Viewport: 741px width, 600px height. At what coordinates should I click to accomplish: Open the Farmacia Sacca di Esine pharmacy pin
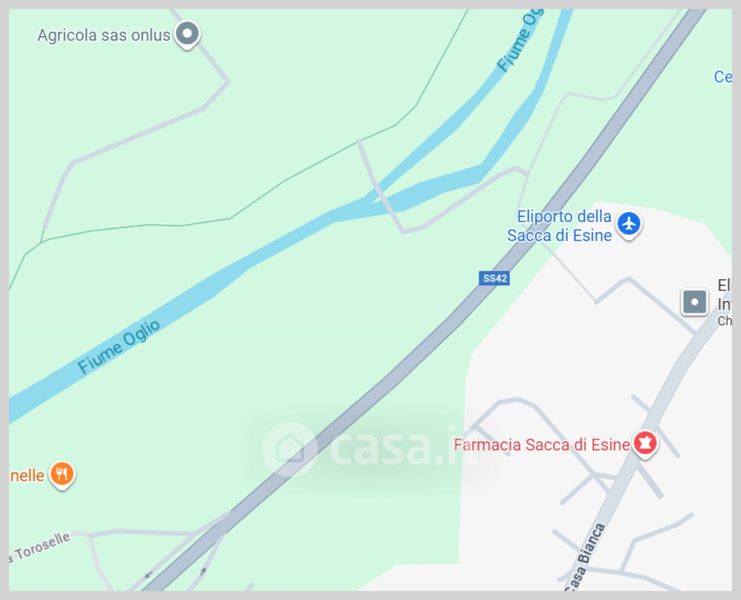point(645,444)
